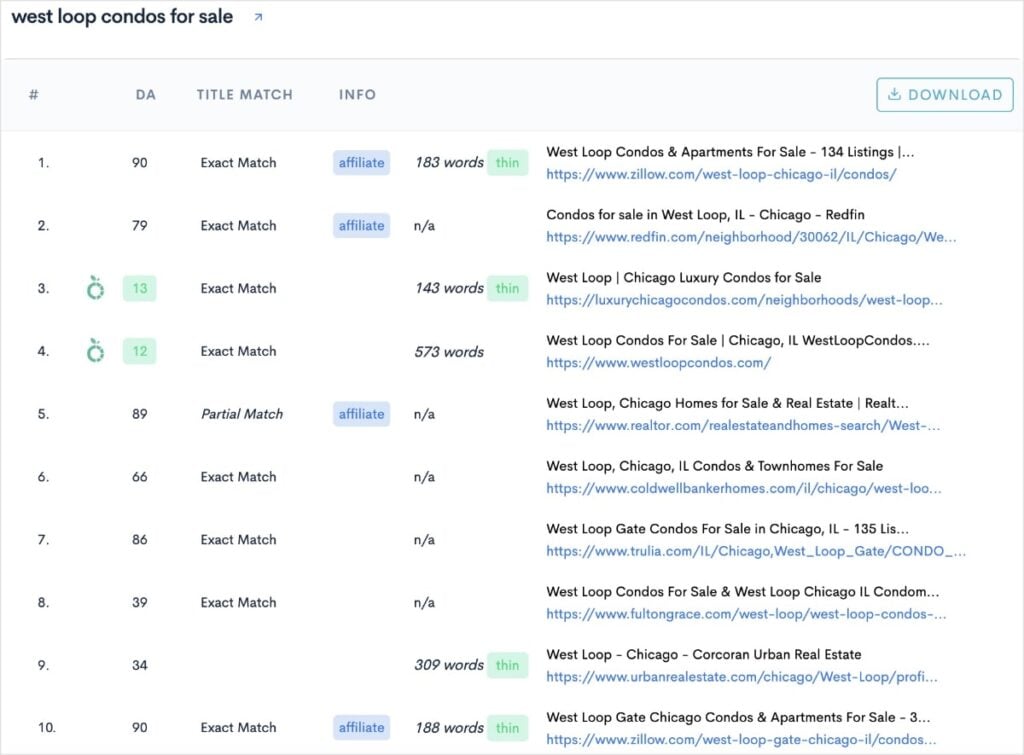Click the thin badge on the Corcoran result
Image resolution: width=1024 pixels, height=755 pixels.
tap(508, 665)
